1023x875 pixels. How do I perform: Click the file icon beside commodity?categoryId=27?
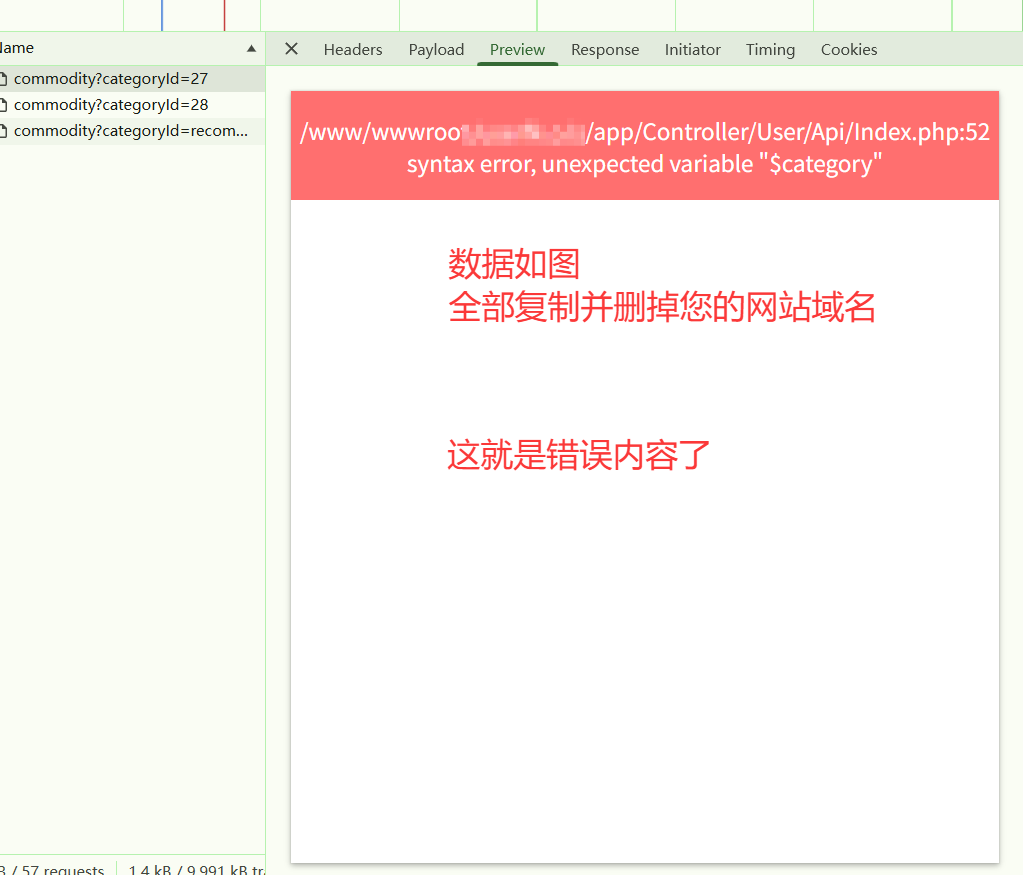(4, 79)
